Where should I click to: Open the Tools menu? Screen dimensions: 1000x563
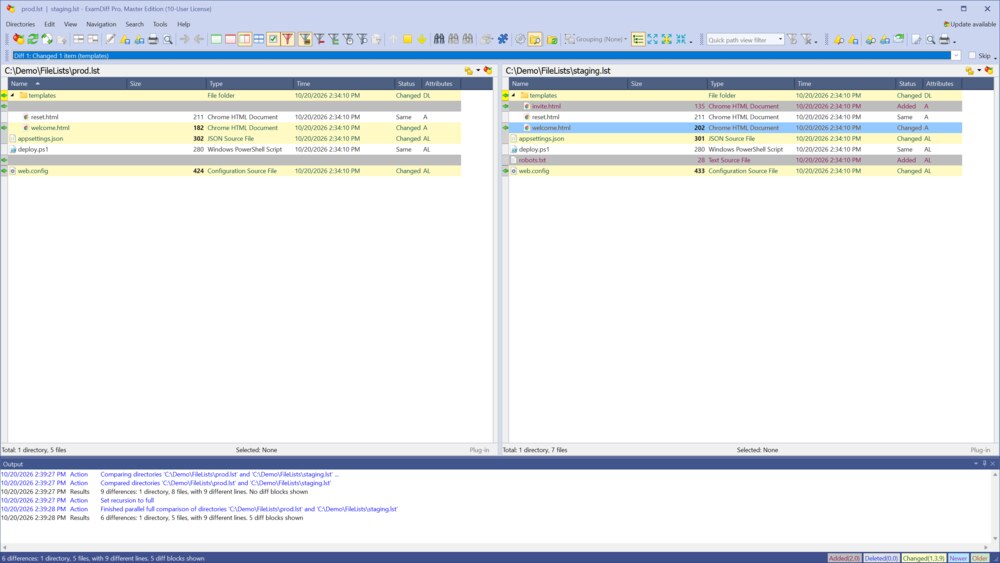[x=159, y=24]
